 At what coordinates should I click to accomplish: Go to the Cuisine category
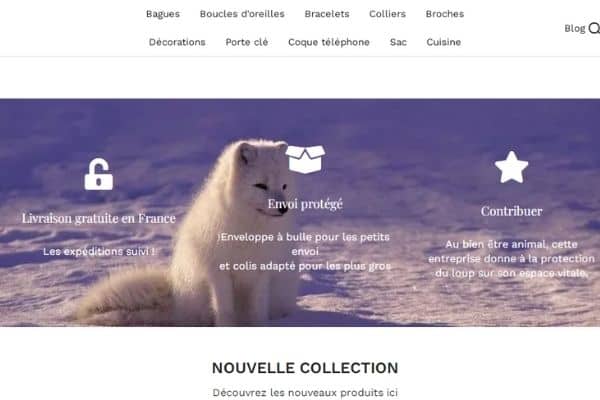[x=443, y=42]
